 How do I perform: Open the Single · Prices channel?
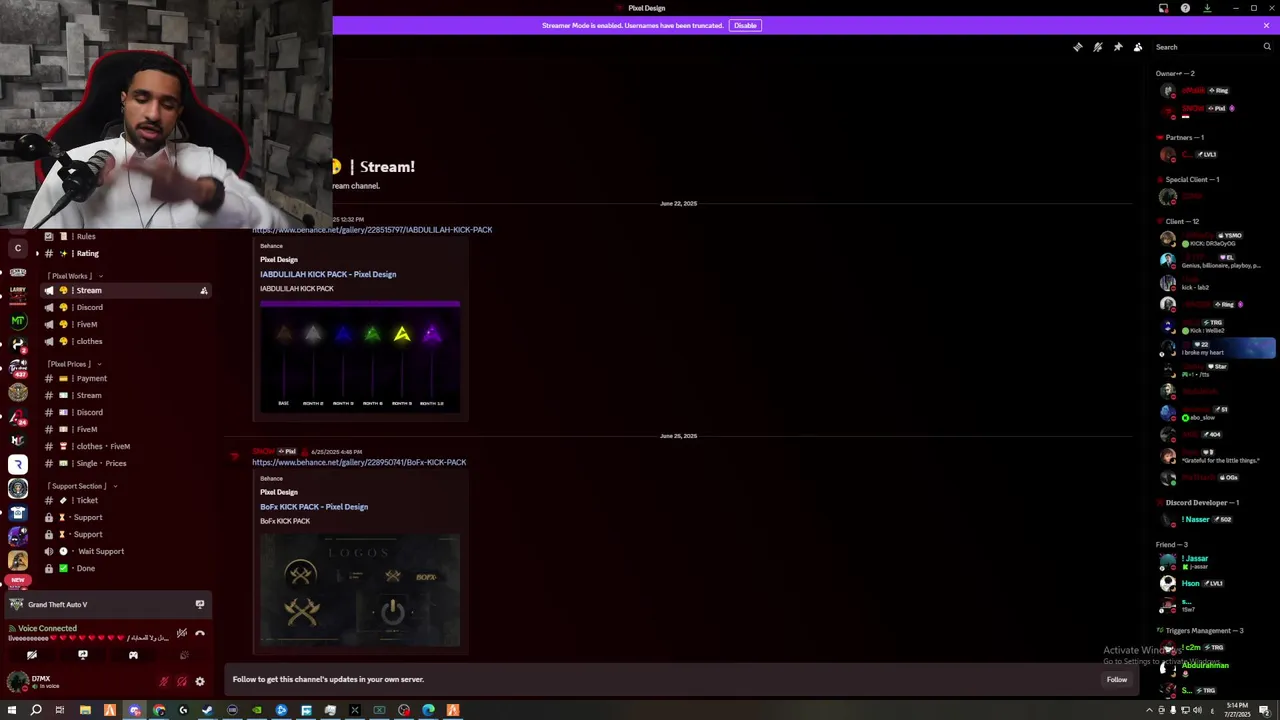tap(125, 463)
